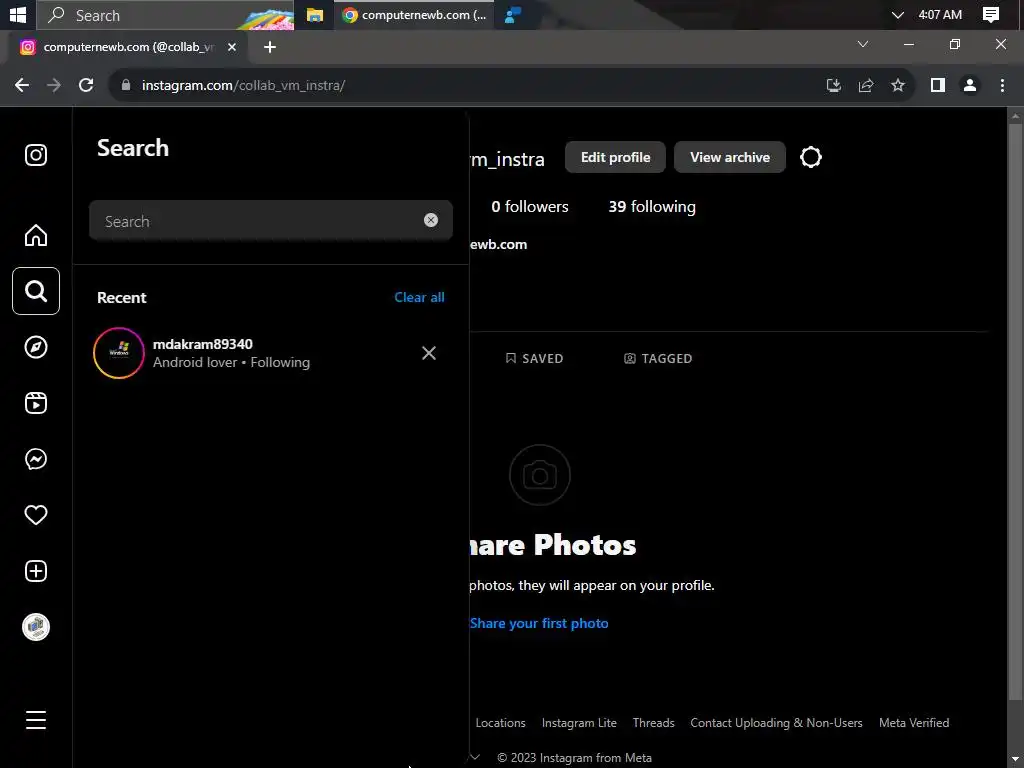Toggle Chrome side panel
The width and height of the screenshot is (1024, 768).
(938, 86)
